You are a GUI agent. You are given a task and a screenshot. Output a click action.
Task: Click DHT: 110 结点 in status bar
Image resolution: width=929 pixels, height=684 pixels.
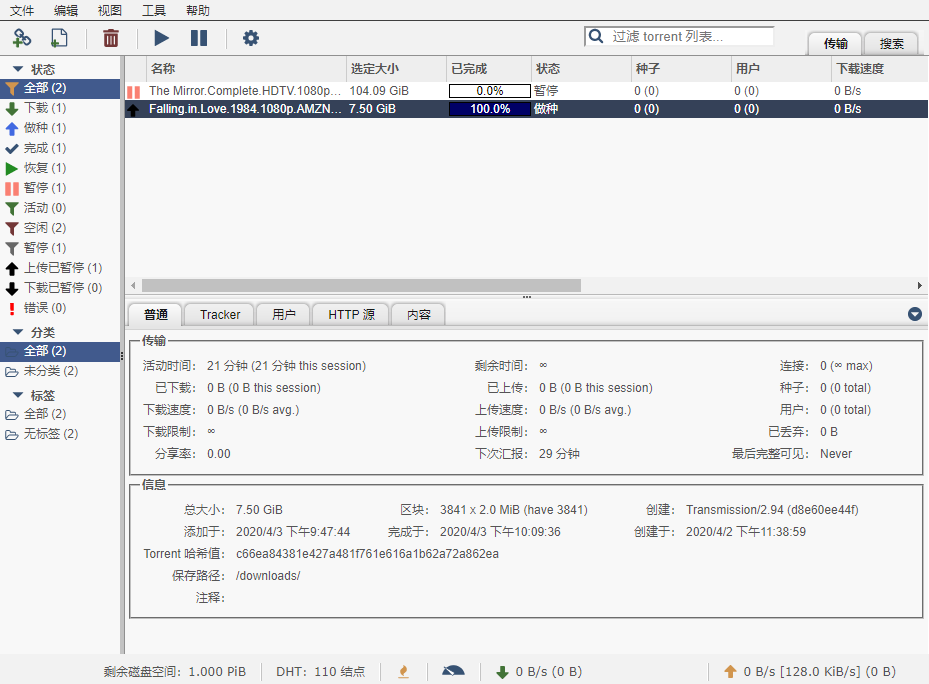[x=321, y=672]
